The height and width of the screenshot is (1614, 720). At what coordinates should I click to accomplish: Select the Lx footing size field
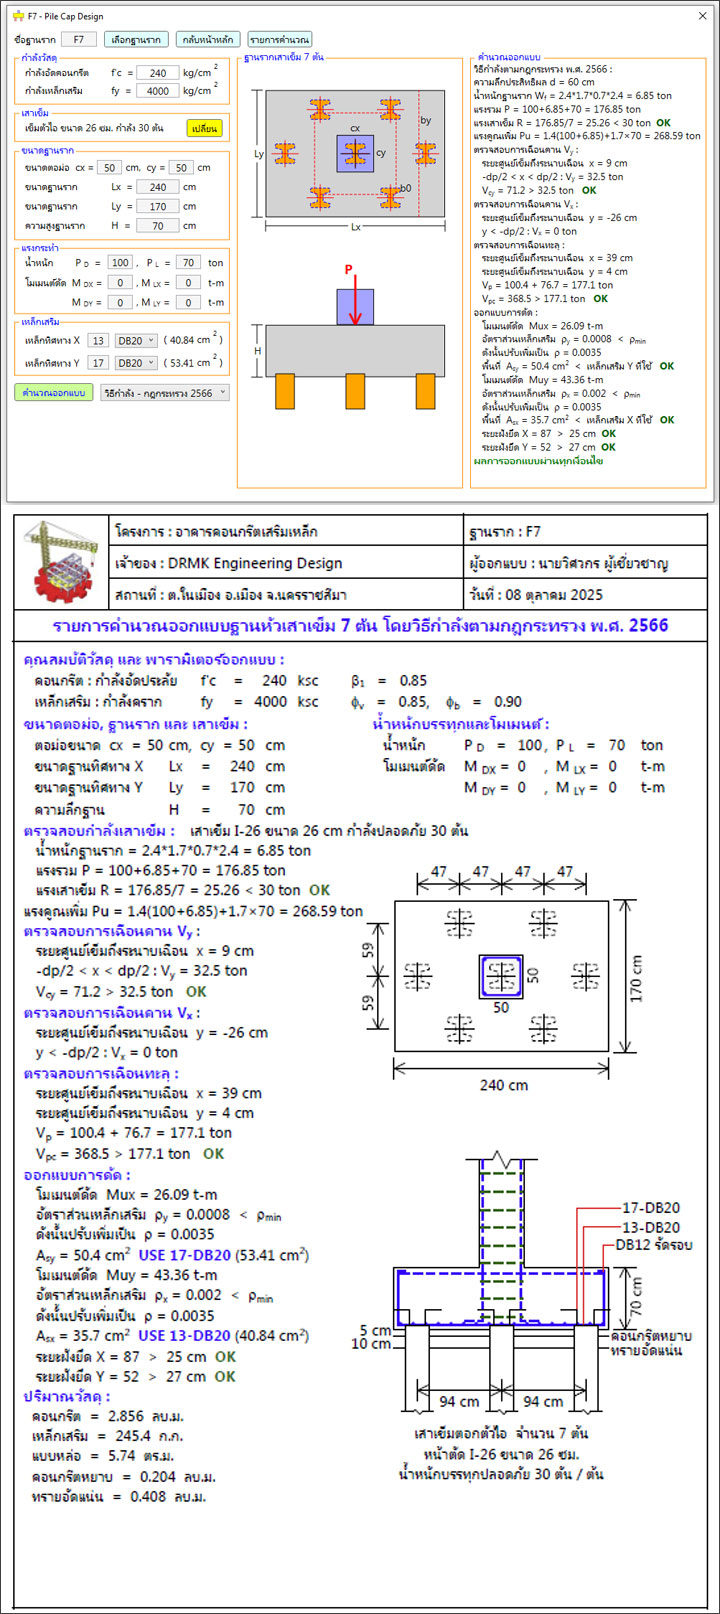coord(159,187)
